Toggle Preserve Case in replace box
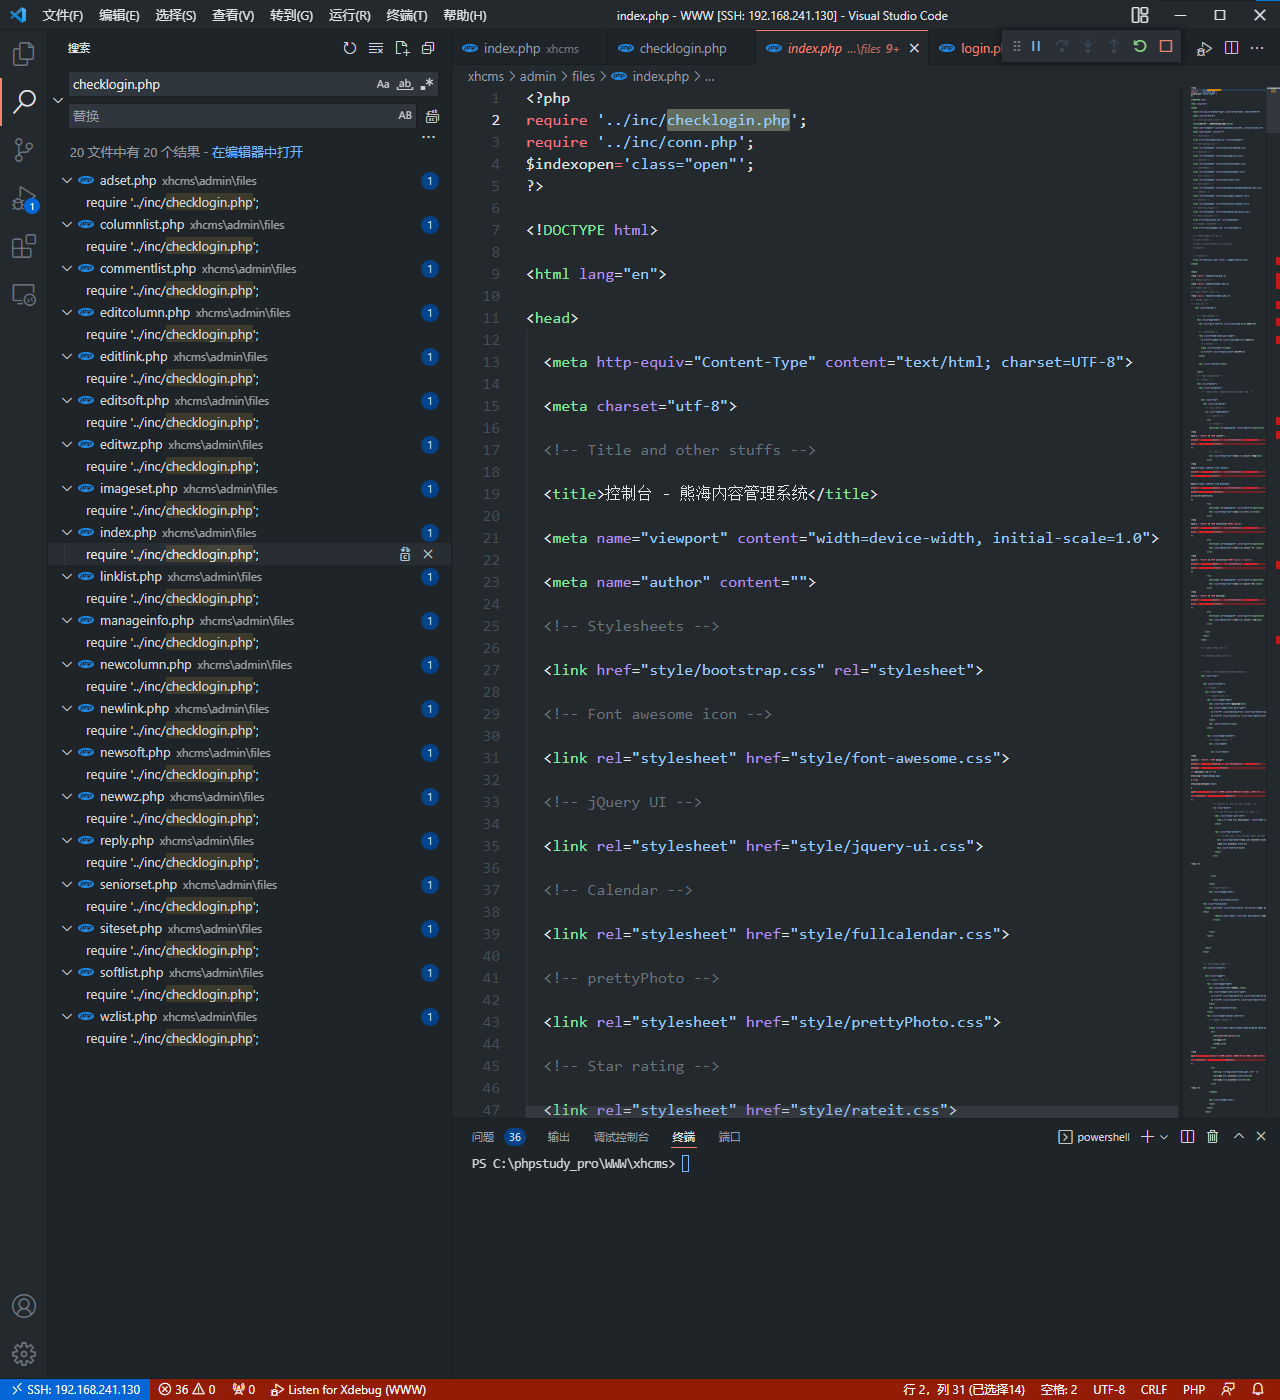This screenshot has width=1280, height=1400. 405,116
